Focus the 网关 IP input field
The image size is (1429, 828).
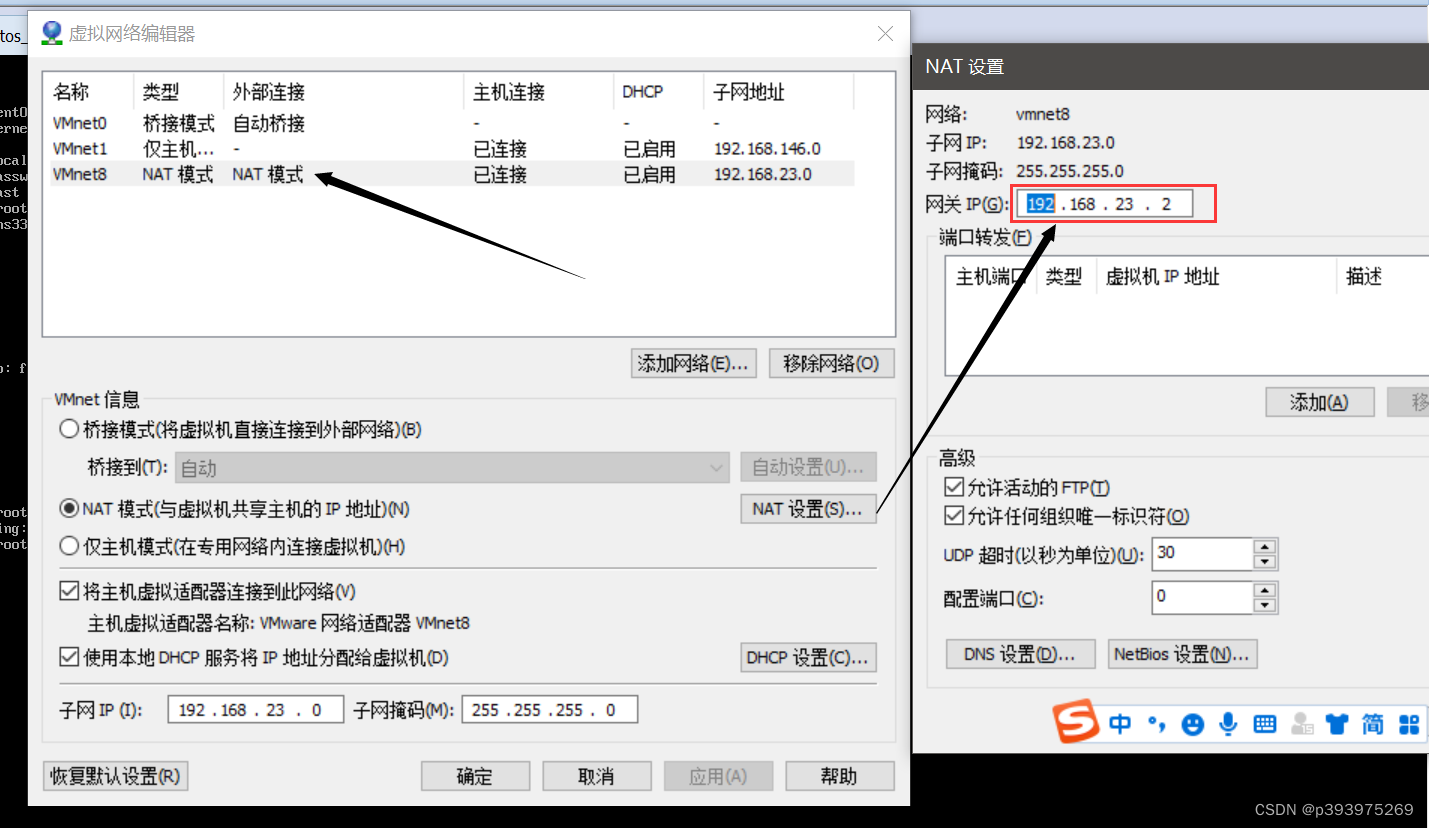pos(1107,204)
